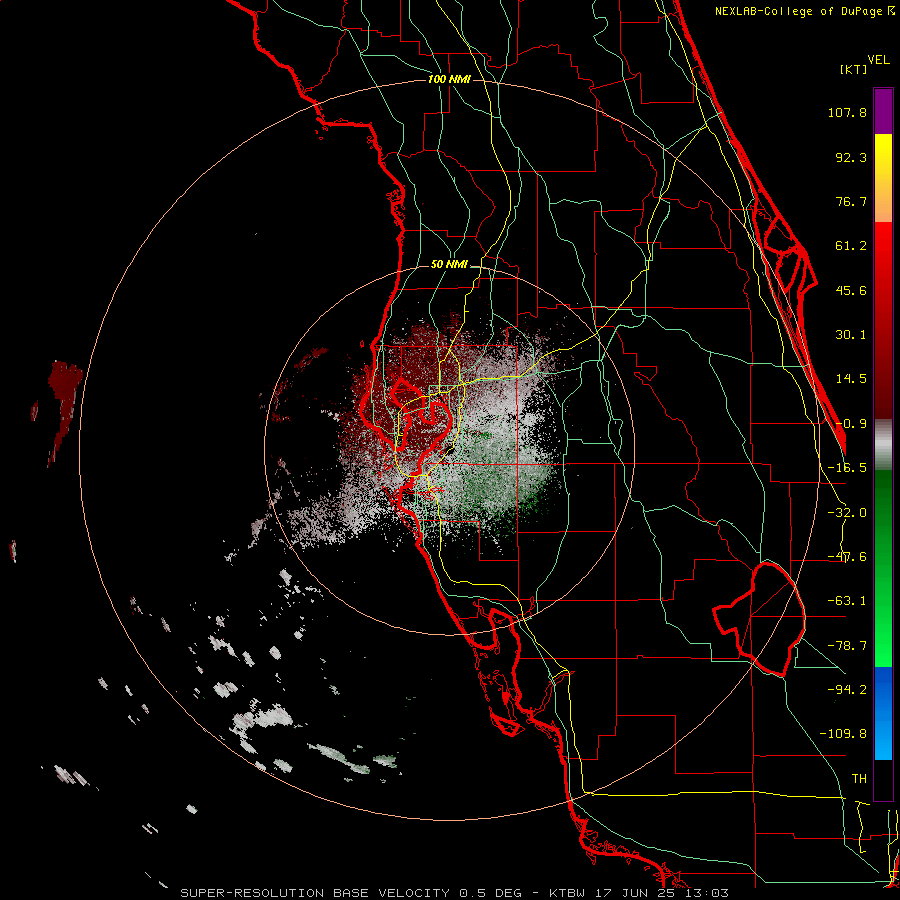Select the -47.6 legend value

[x=847, y=557]
